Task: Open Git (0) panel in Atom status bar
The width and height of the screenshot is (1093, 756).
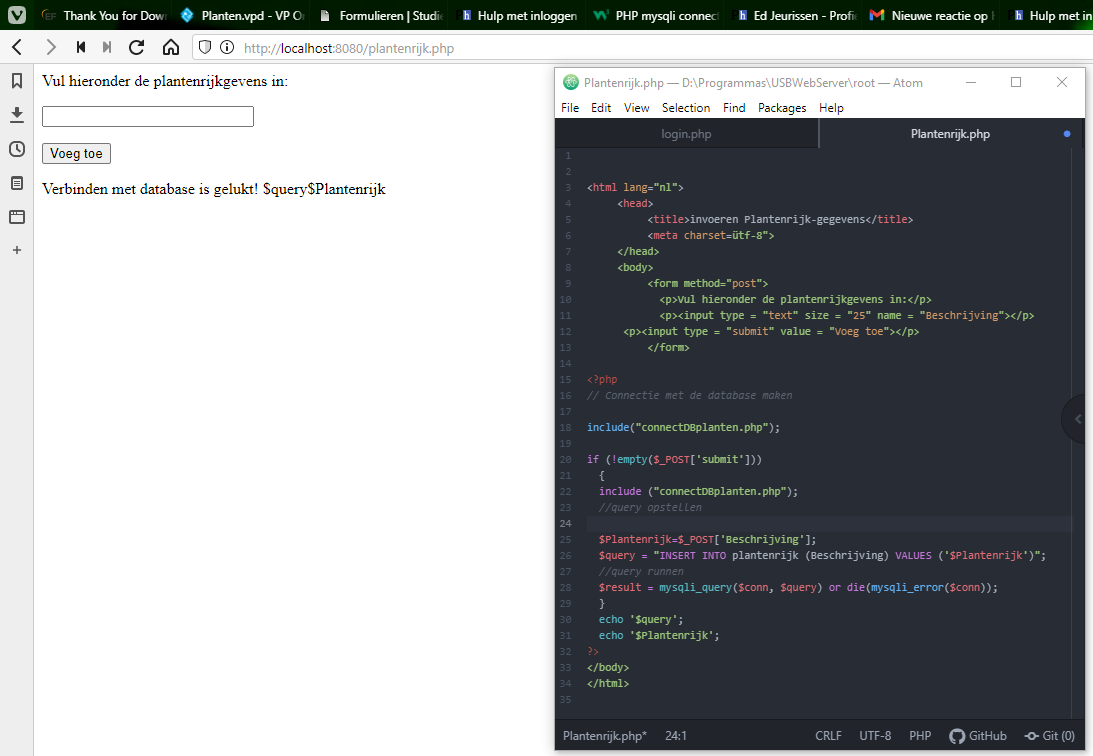Action: [x=1049, y=736]
